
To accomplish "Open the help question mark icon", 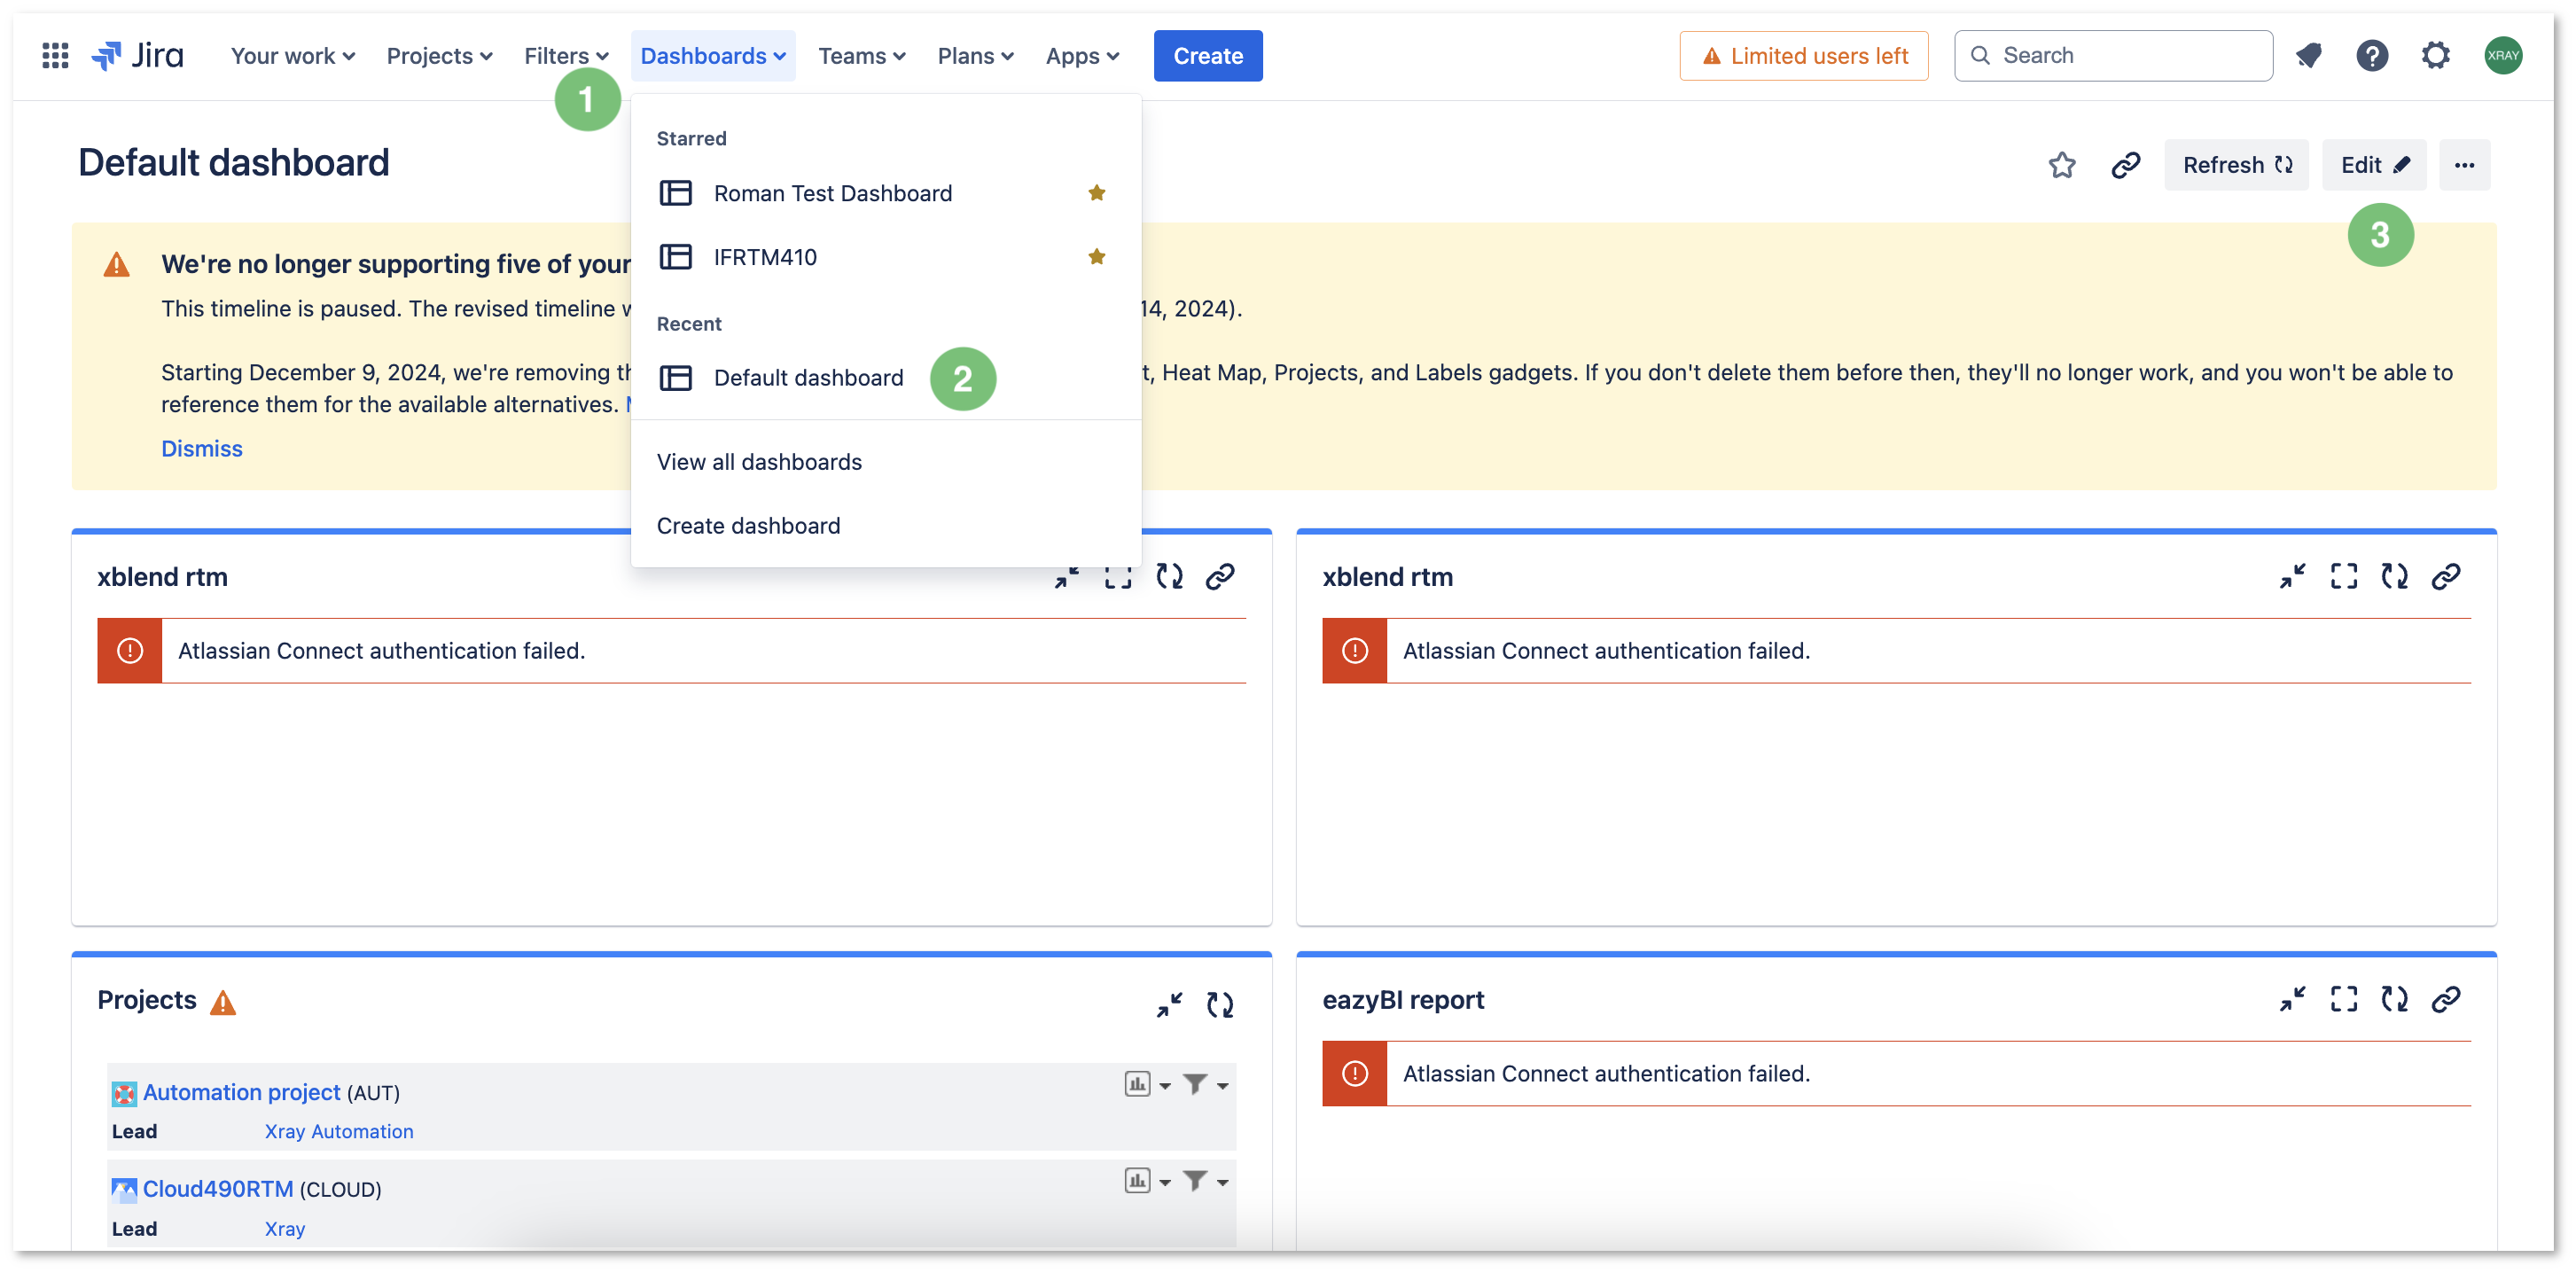I will pyautogui.click(x=2372, y=56).
